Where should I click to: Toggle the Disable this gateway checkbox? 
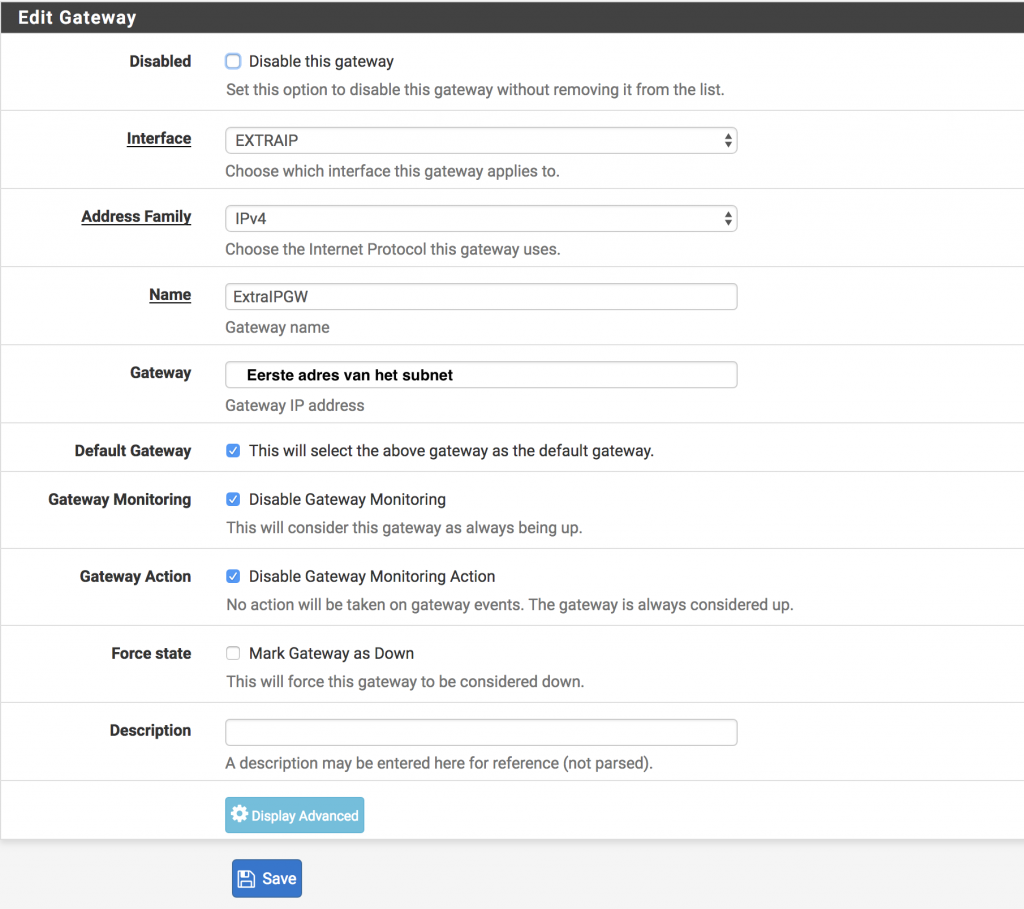pos(233,61)
